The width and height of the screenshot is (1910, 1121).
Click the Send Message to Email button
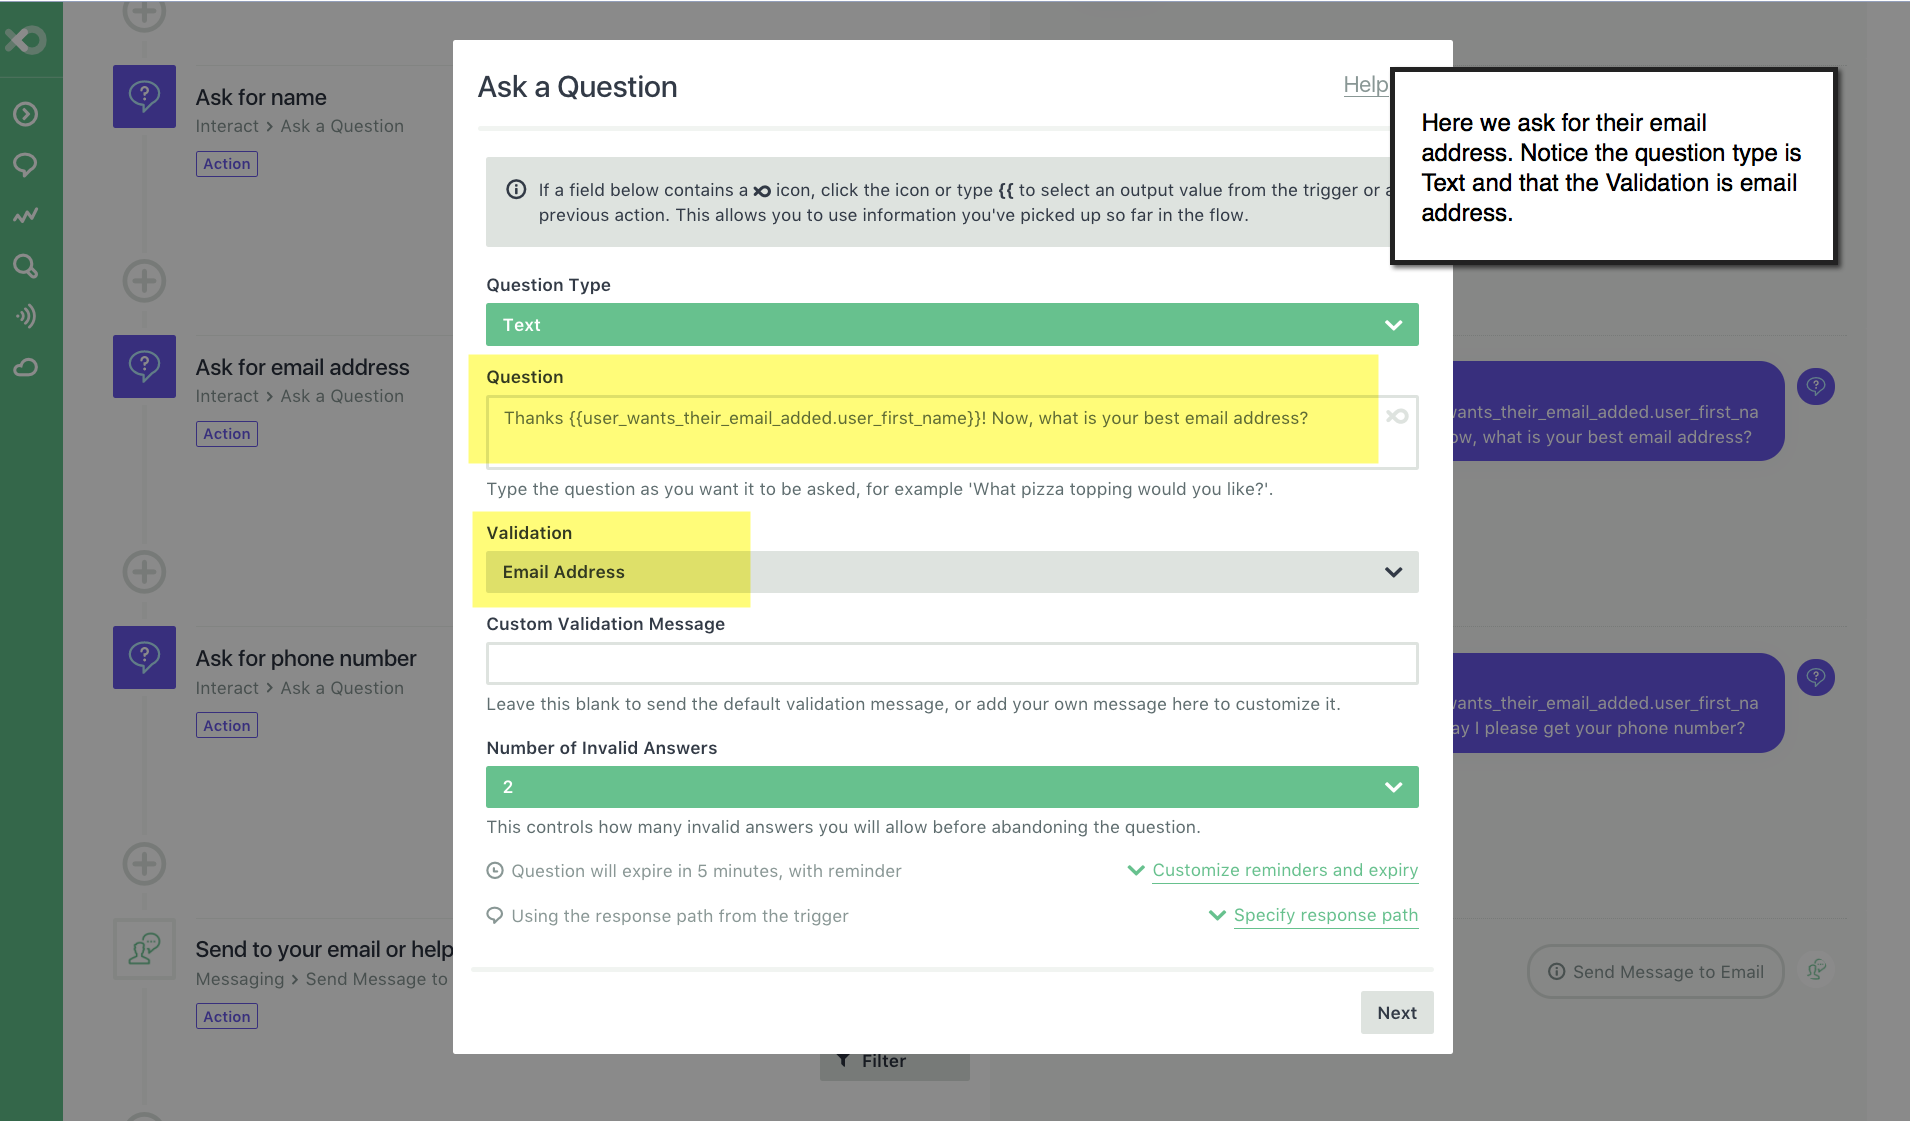pyautogui.click(x=1655, y=971)
